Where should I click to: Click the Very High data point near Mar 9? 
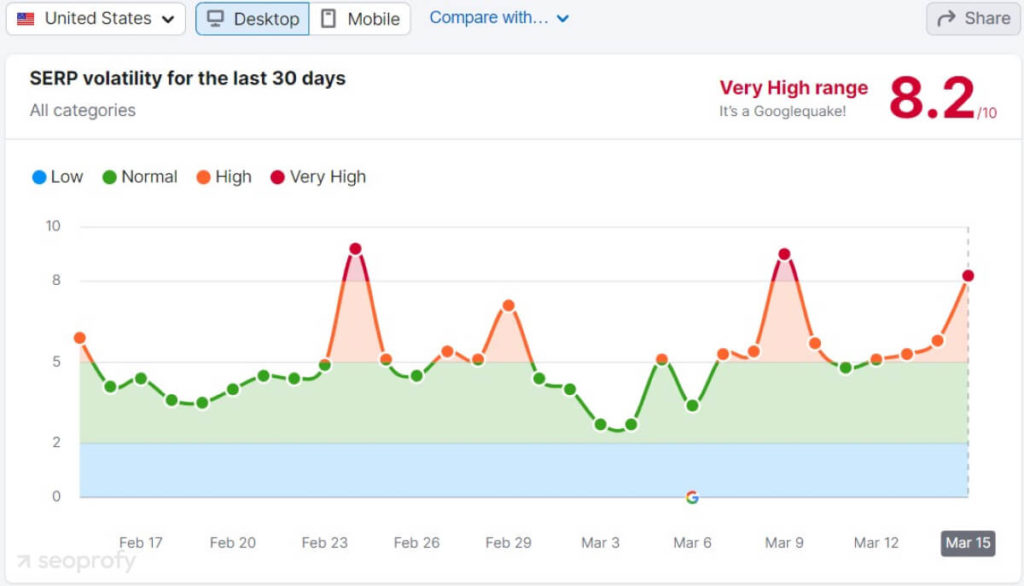(x=784, y=254)
